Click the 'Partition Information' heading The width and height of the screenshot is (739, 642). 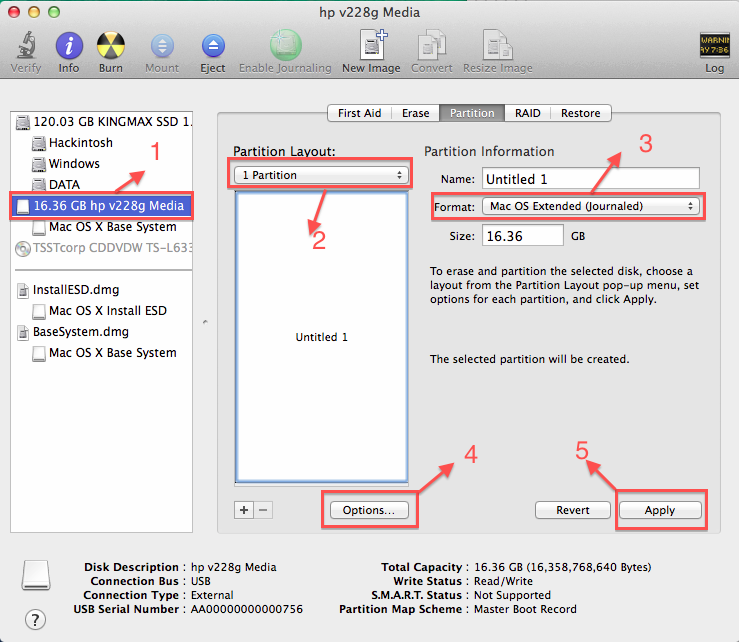[489, 151]
